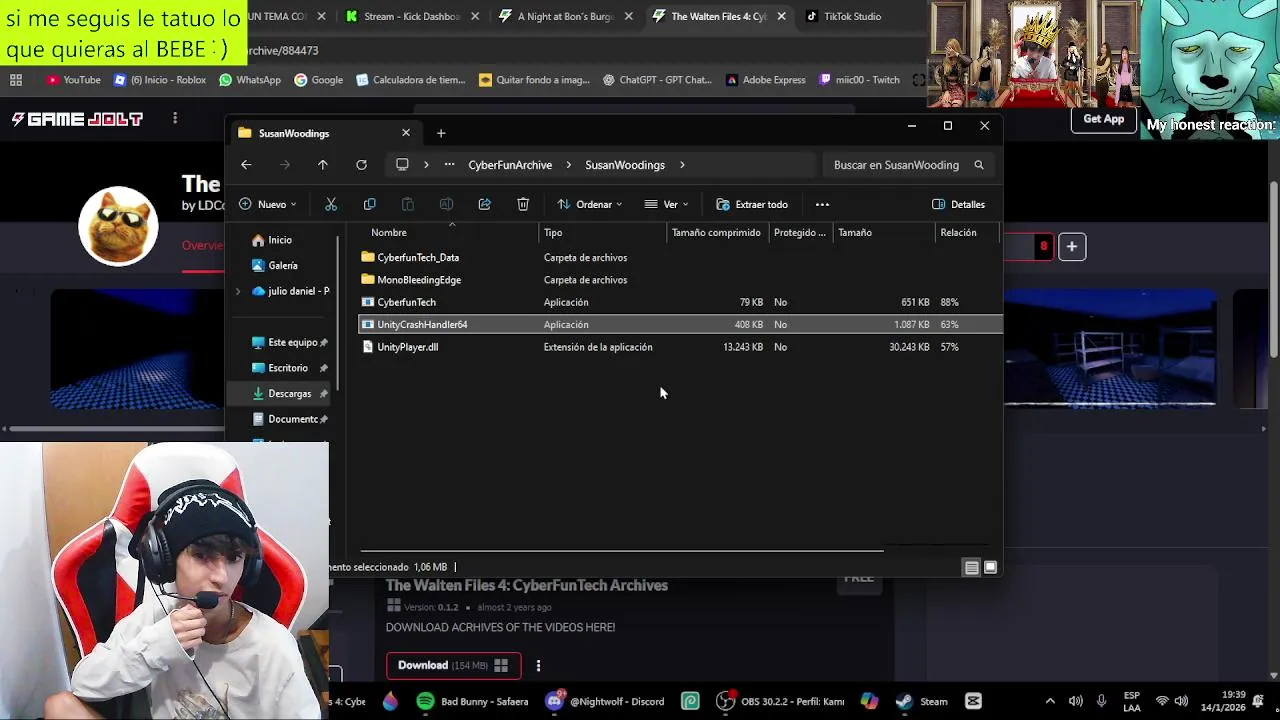Open Spotify playing Bad Bunny in the taskbar

coord(471,701)
